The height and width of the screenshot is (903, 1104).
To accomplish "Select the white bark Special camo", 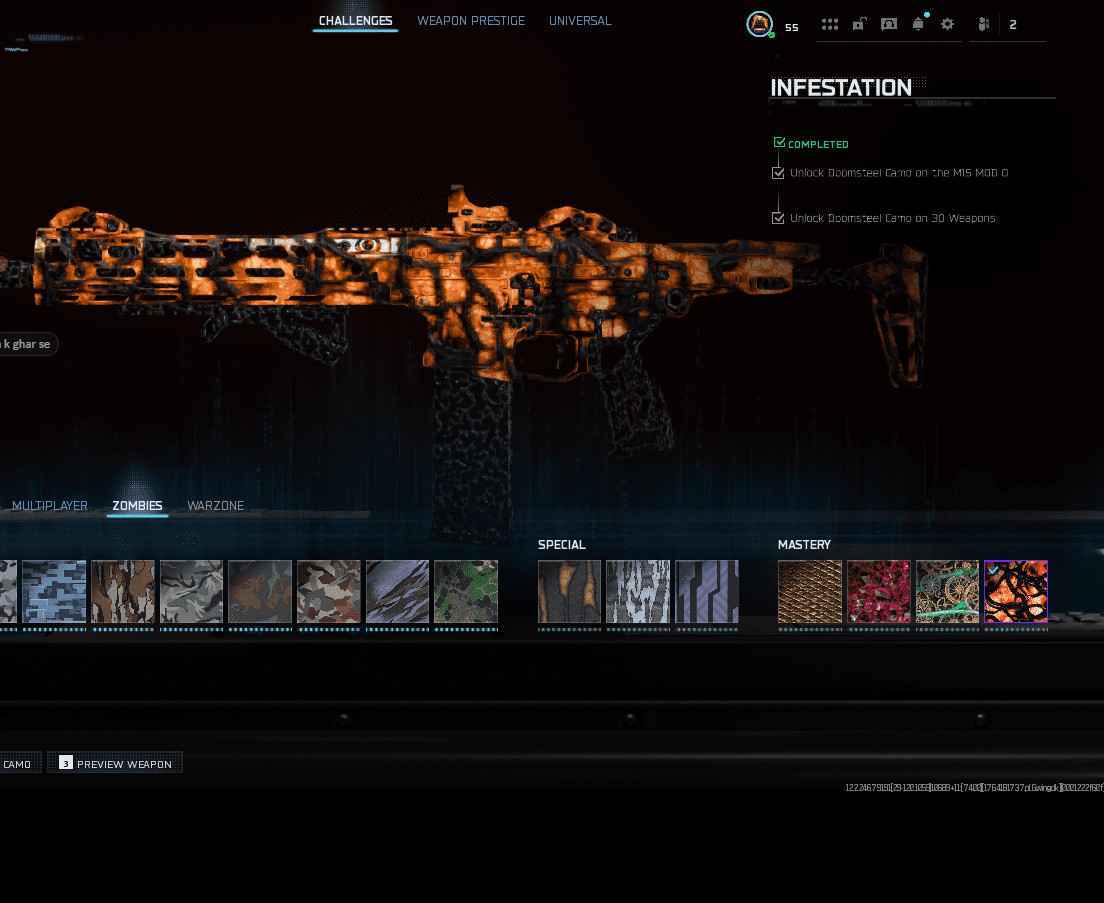I will point(638,591).
